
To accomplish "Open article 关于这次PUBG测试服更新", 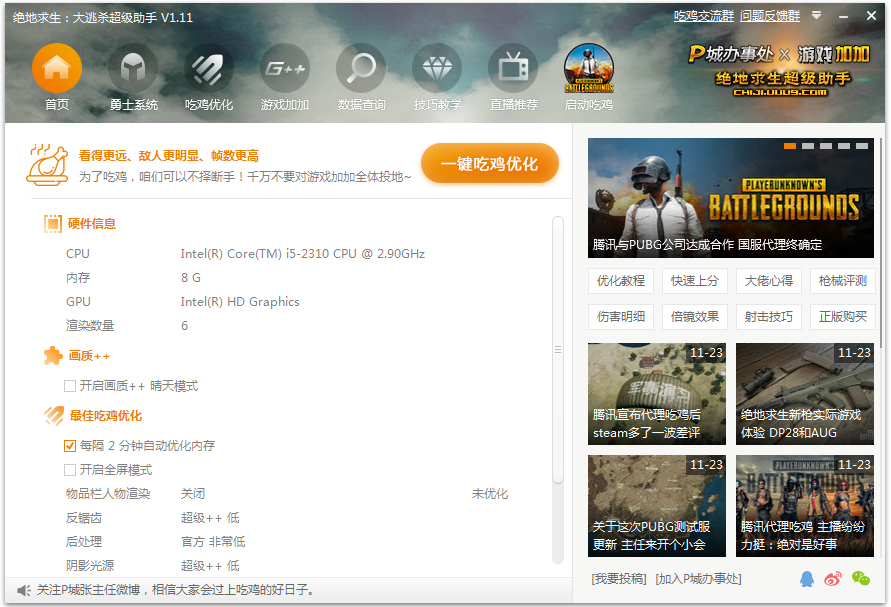I will pyautogui.click(x=657, y=506).
